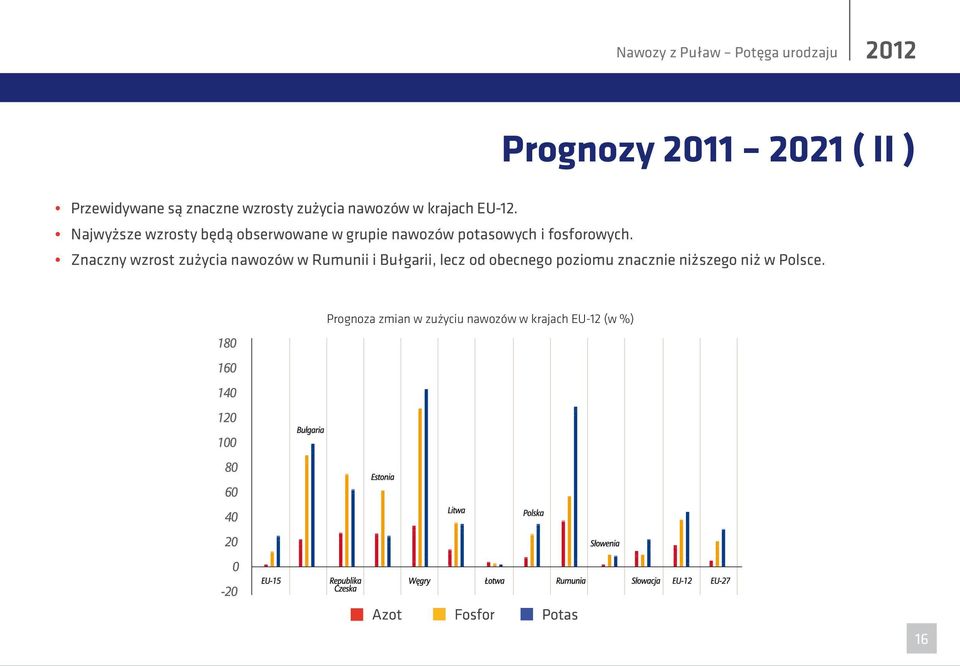The width and height of the screenshot is (960, 666).
Task: Click the 'Republika Czeska' axis label
Action: click(x=345, y=585)
